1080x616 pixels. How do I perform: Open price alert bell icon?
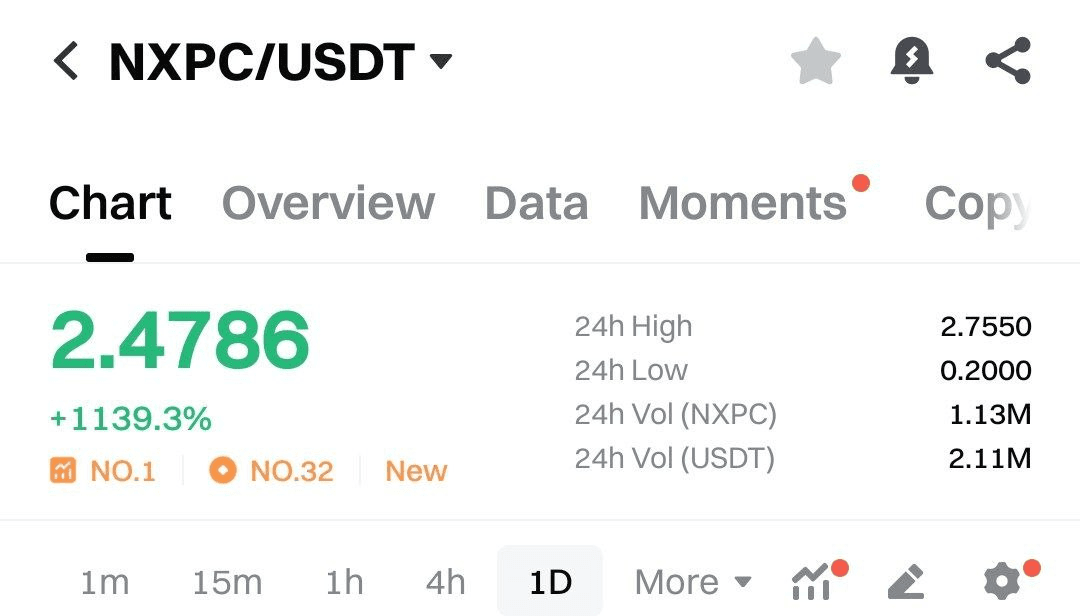coord(911,61)
